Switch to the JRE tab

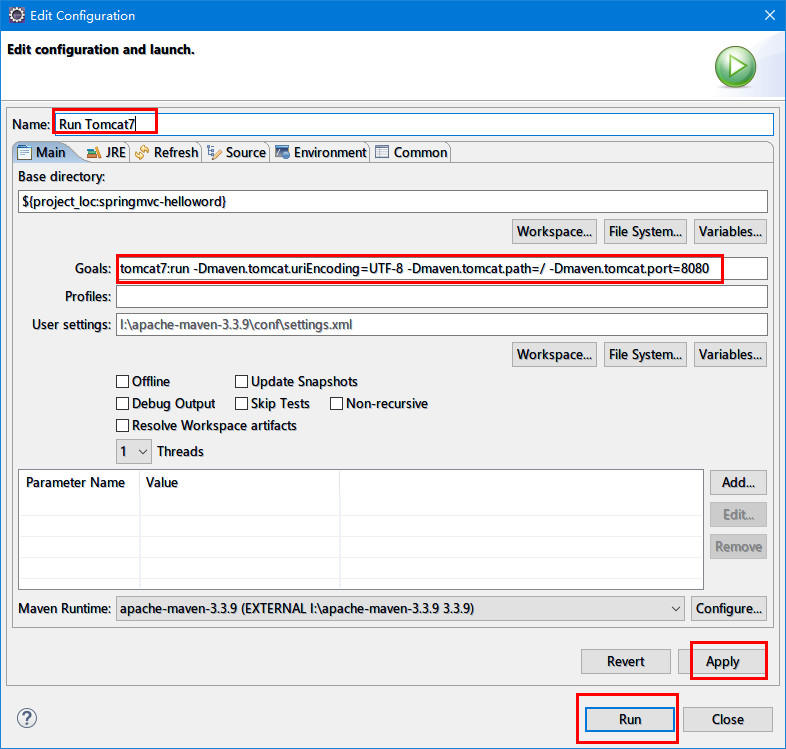pos(106,152)
